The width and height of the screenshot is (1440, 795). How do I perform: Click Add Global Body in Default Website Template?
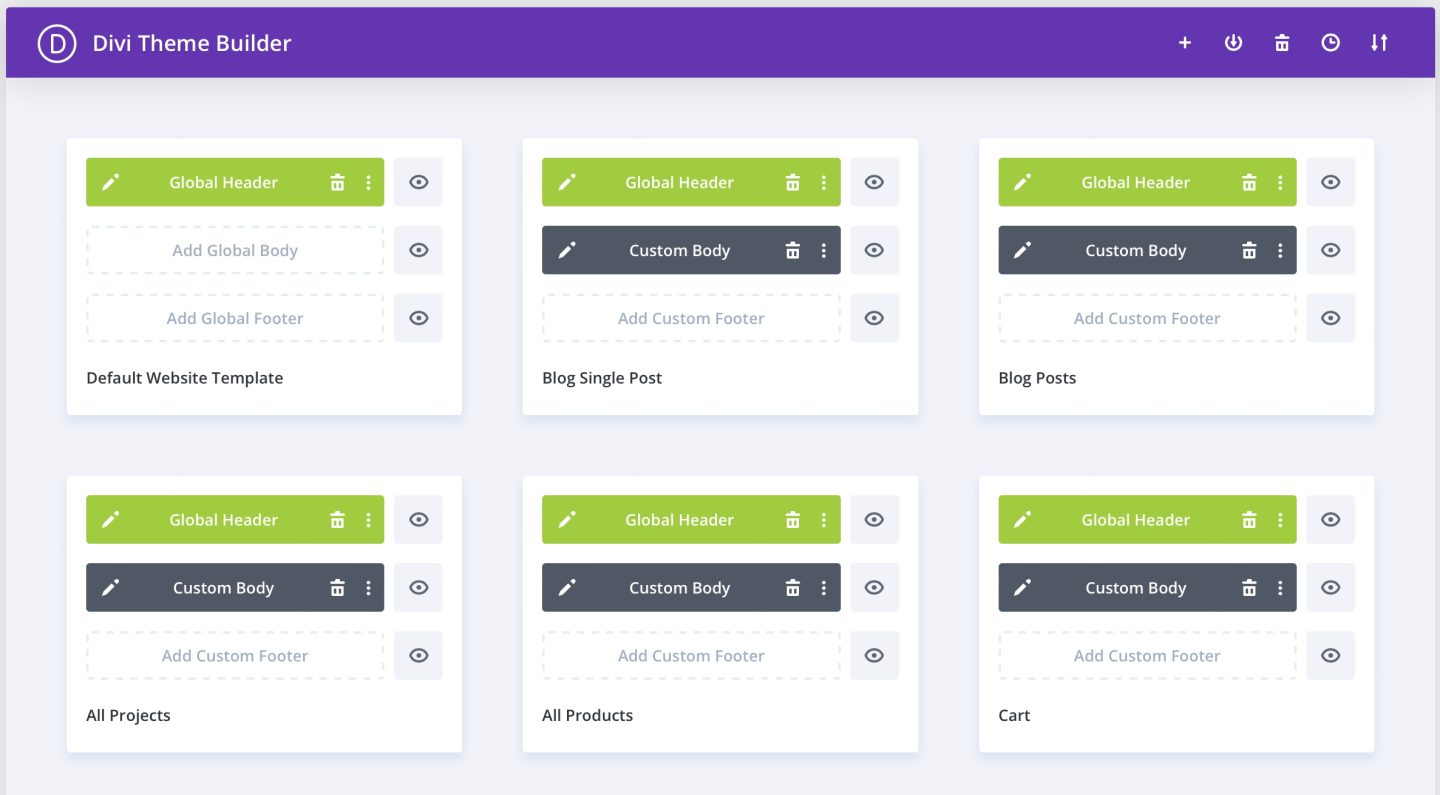(235, 250)
